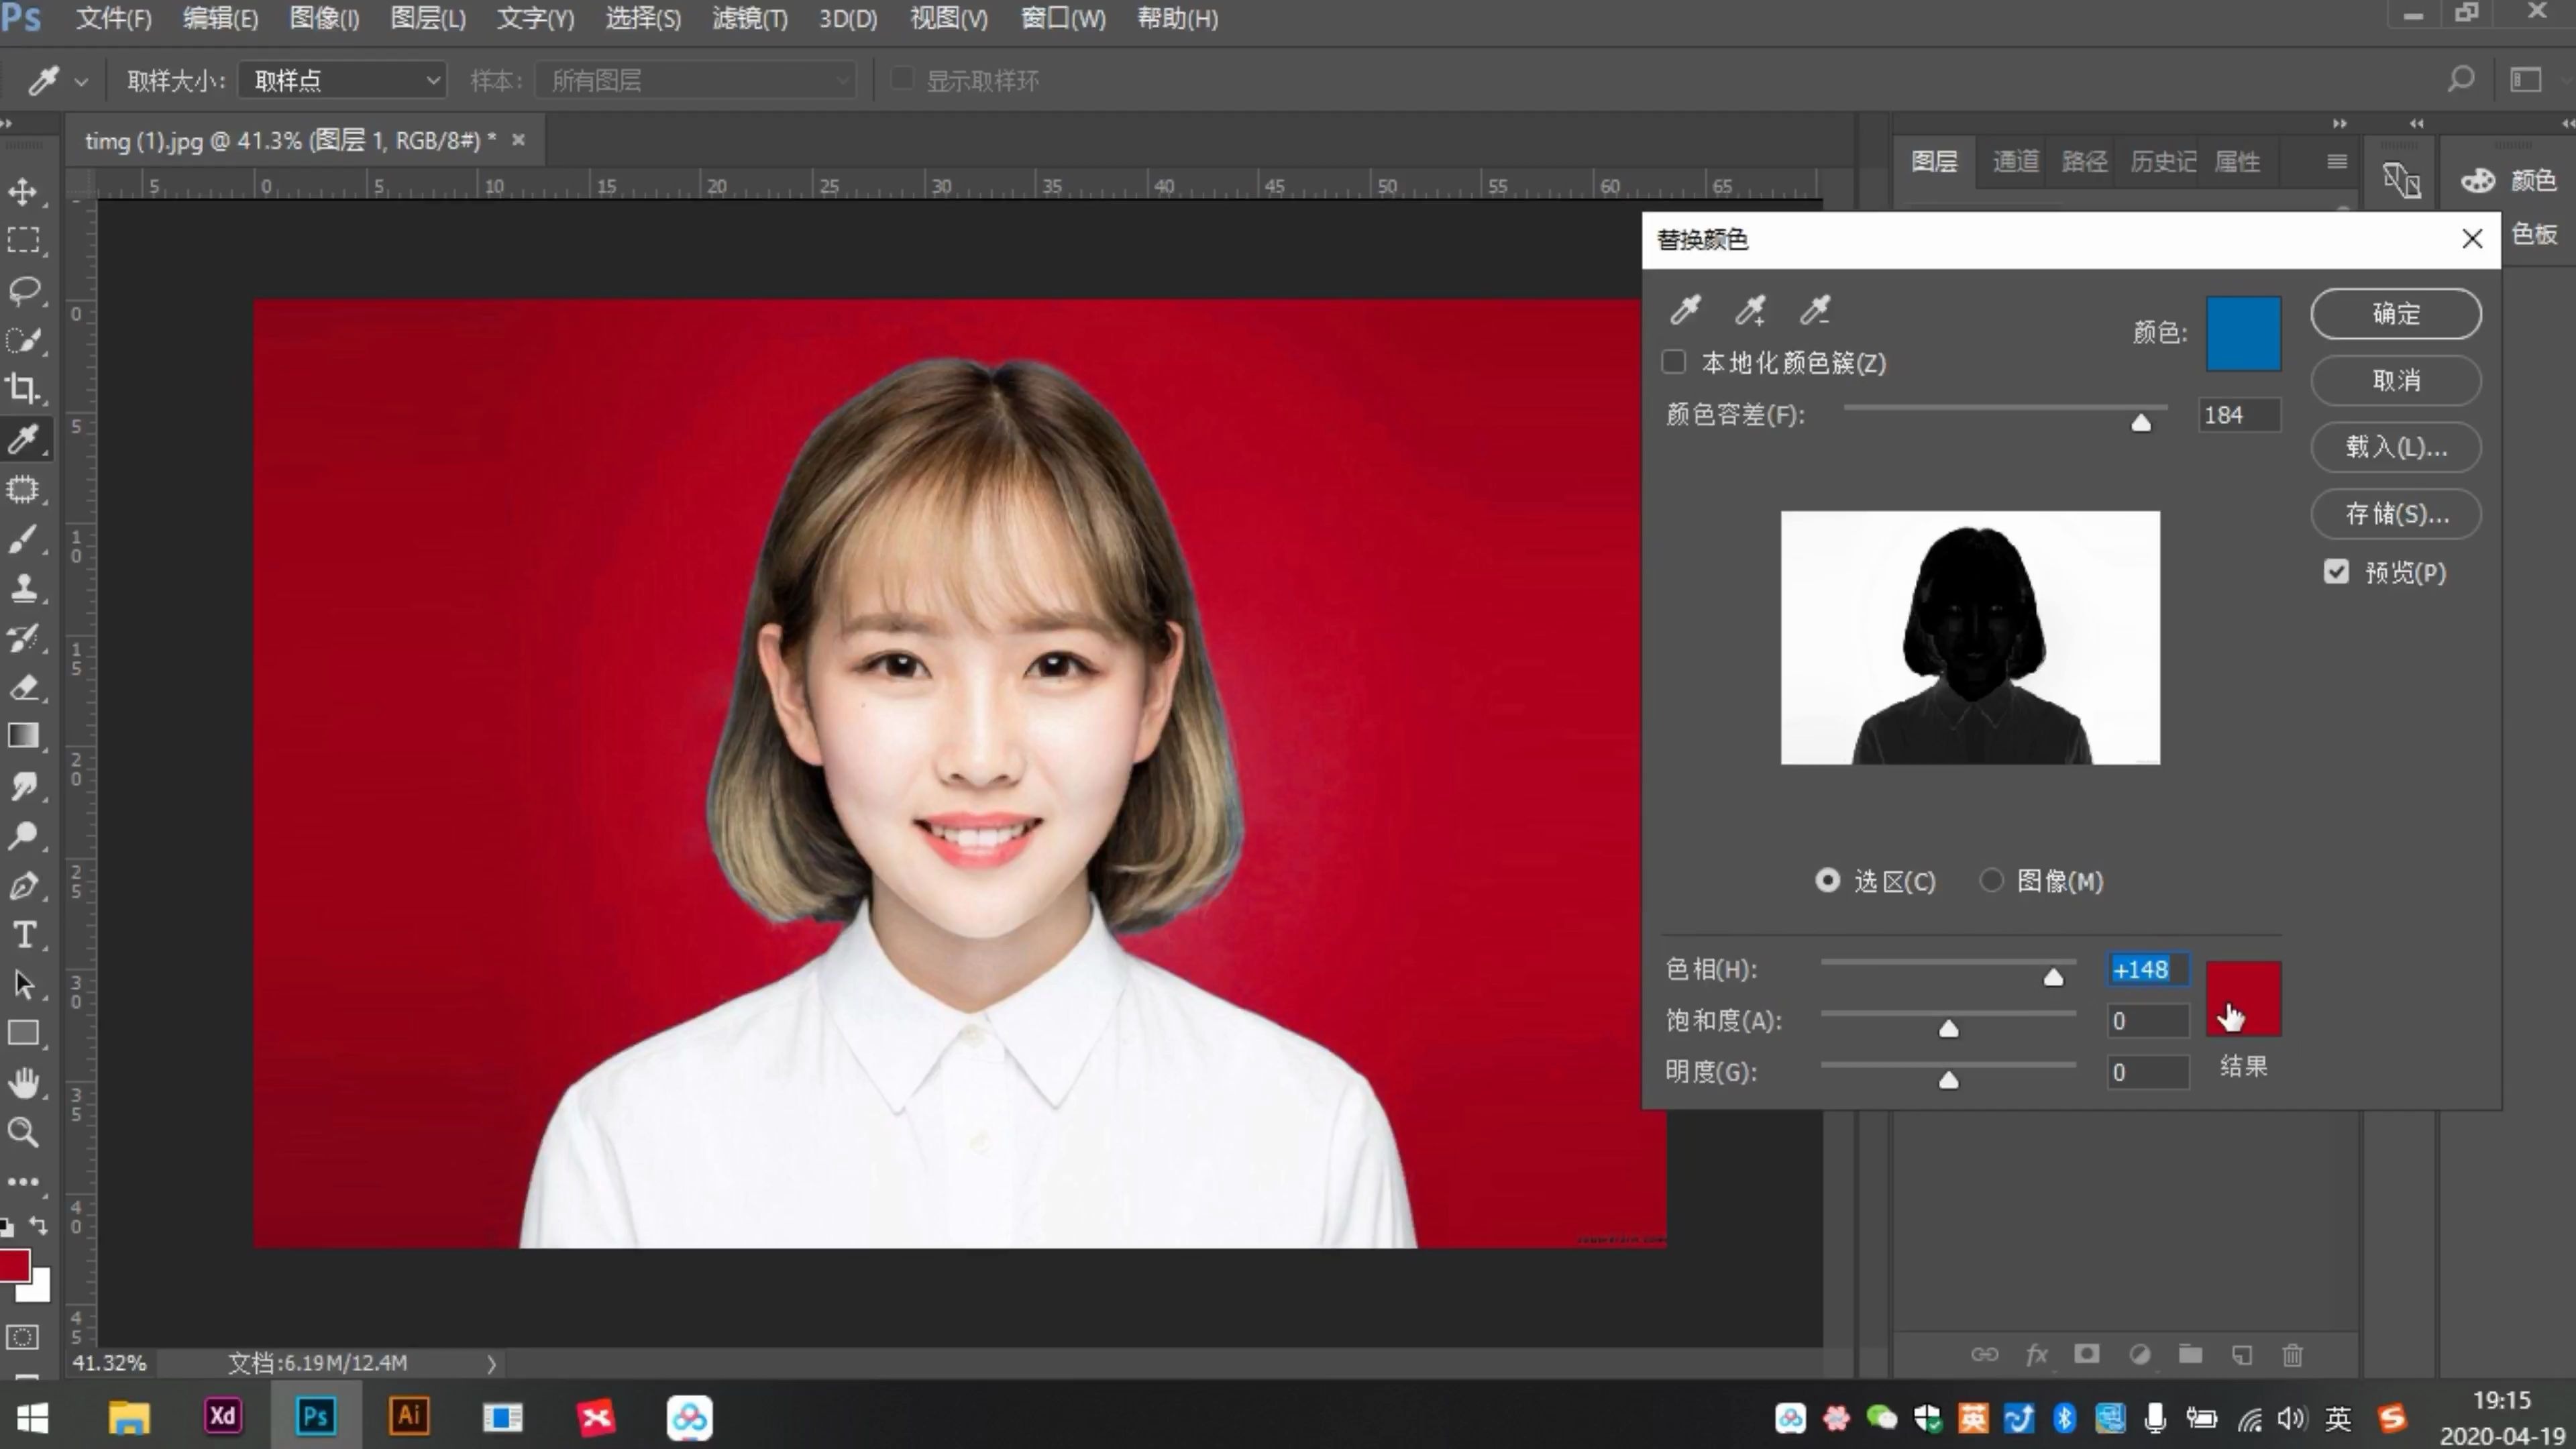This screenshot has height=1449, width=2576.
Task: Click the Subtract from Sample eyedropper
Action: 1815,310
